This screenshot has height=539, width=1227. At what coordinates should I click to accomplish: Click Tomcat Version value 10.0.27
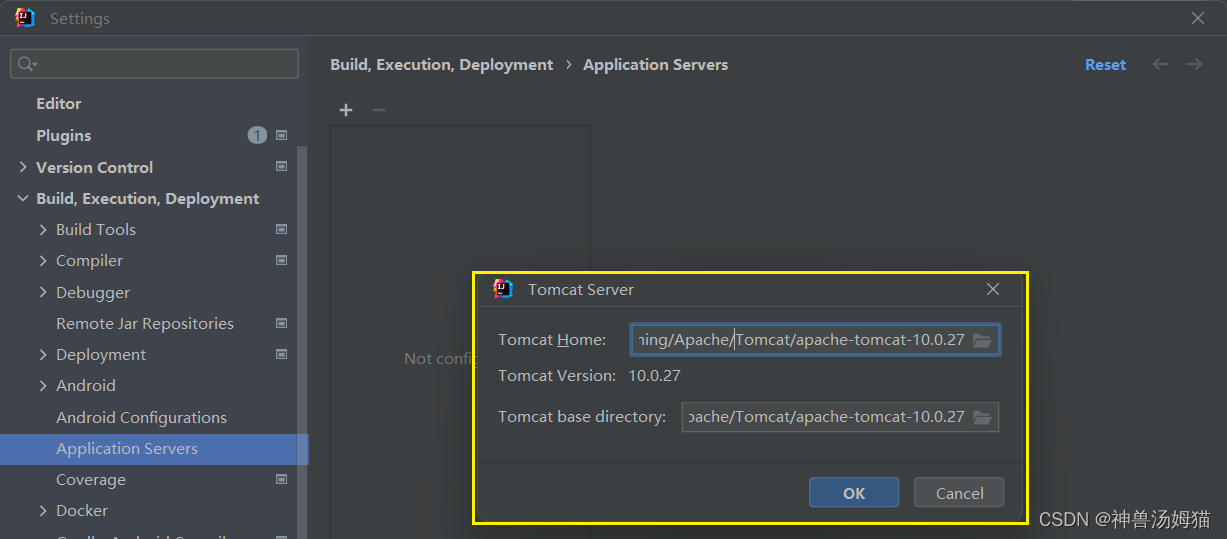coord(654,376)
